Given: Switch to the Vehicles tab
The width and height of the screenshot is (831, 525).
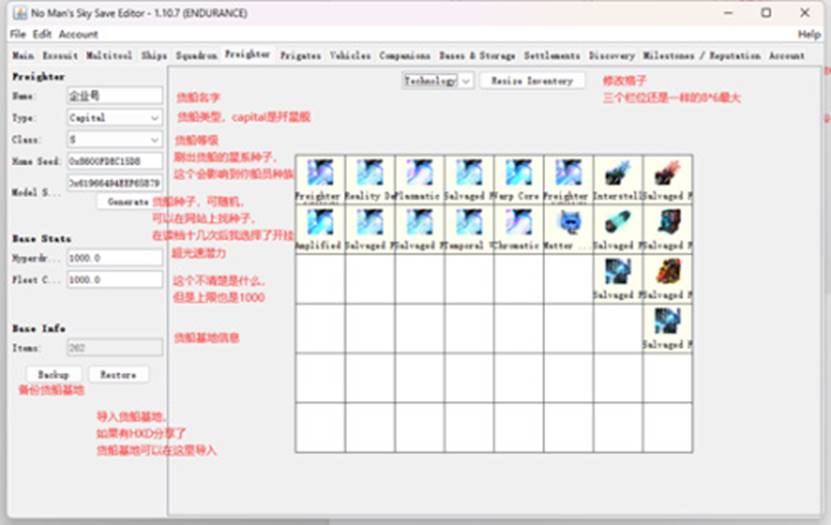Looking at the screenshot, I should coord(350,55).
